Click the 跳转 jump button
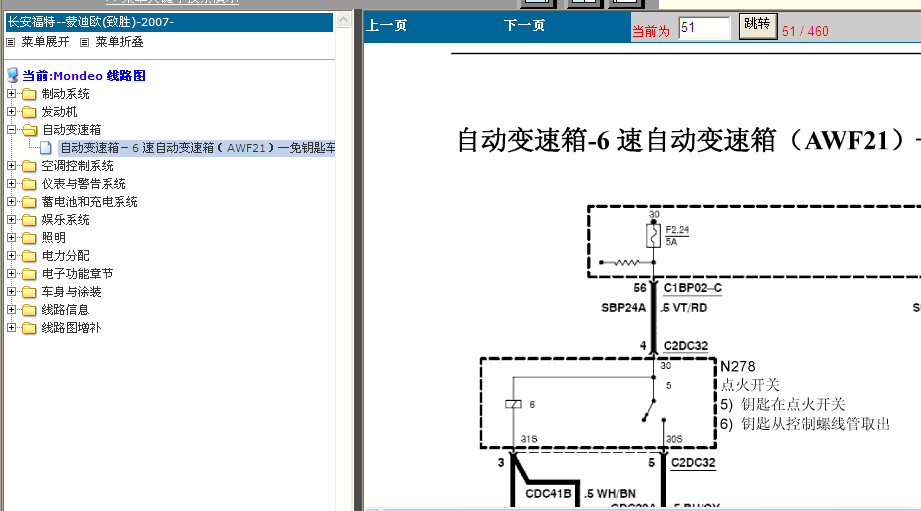 click(x=757, y=26)
